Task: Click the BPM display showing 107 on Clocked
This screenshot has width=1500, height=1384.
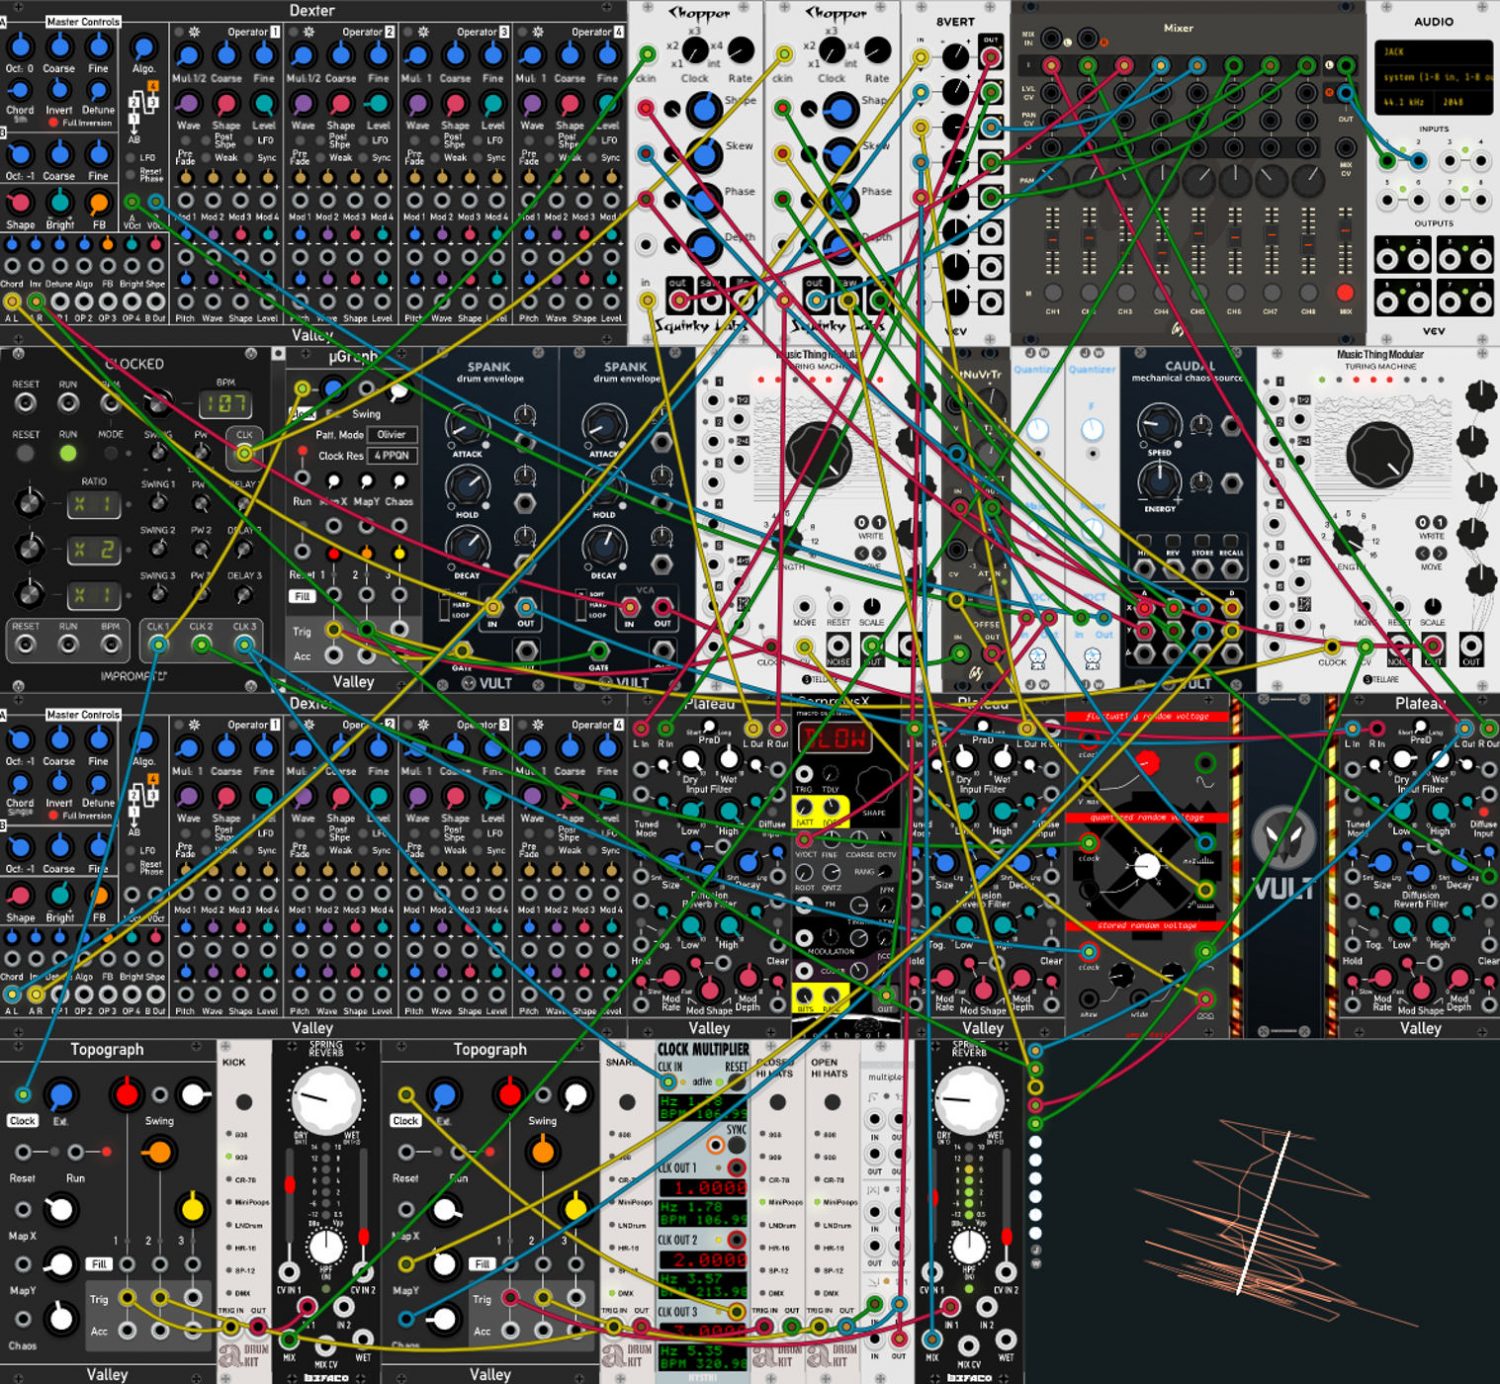Action: click(x=224, y=404)
